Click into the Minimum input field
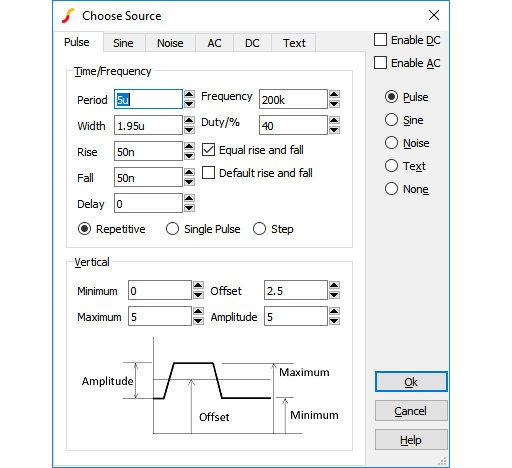 [x=160, y=291]
